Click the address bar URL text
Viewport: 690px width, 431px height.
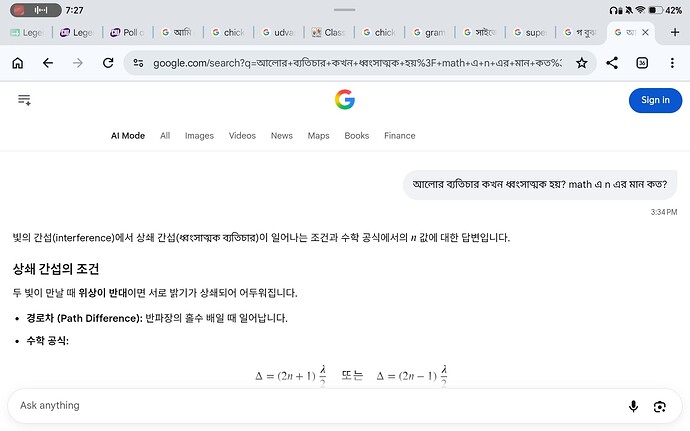click(x=357, y=63)
